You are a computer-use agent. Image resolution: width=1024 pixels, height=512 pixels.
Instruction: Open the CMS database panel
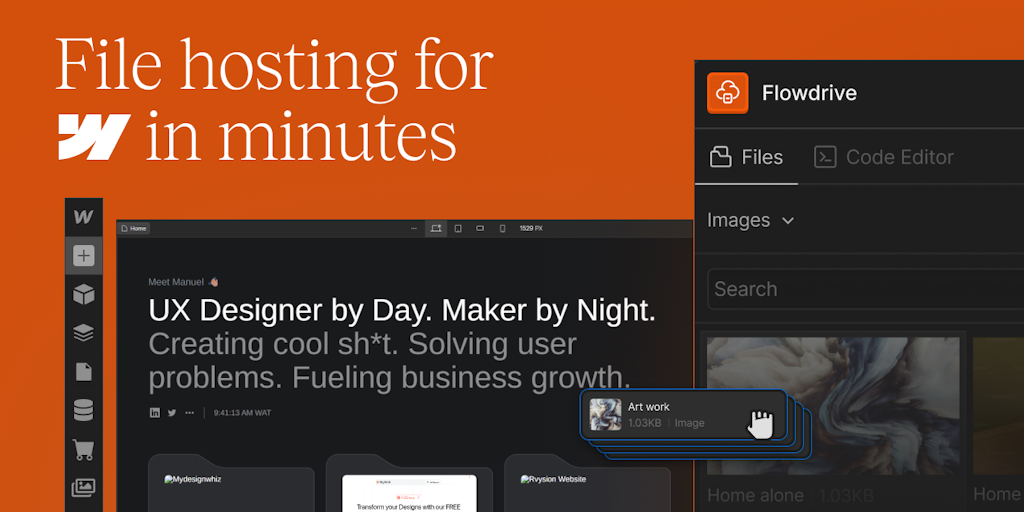click(84, 410)
